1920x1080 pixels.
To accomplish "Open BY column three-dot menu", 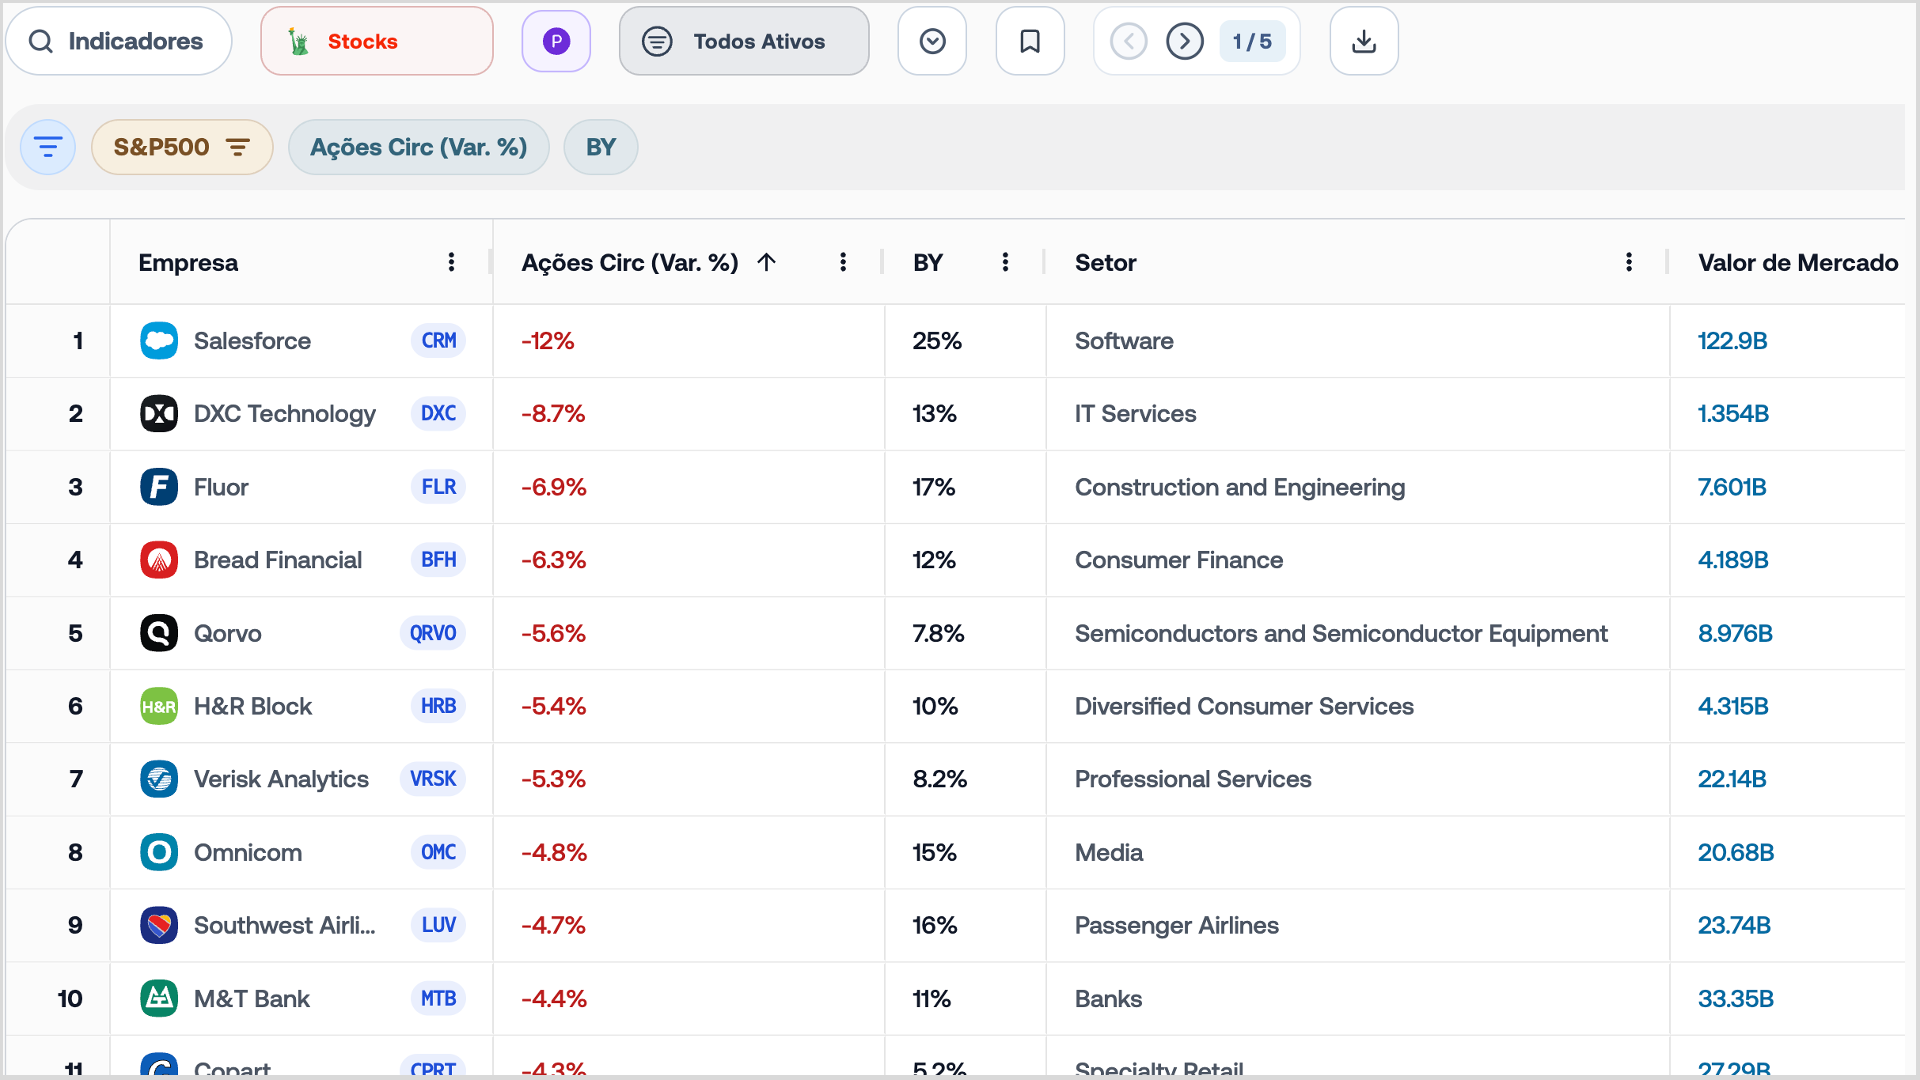I will 1005,262.
